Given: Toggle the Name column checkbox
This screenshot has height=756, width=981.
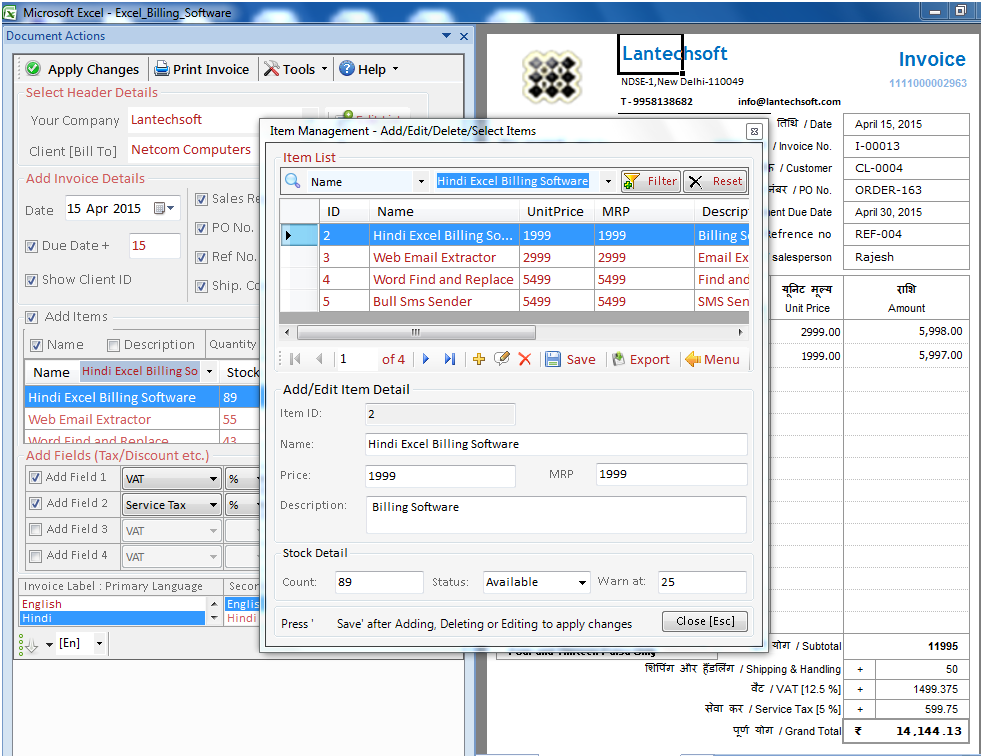Looking at the screenshot, I should coord(36,345).
